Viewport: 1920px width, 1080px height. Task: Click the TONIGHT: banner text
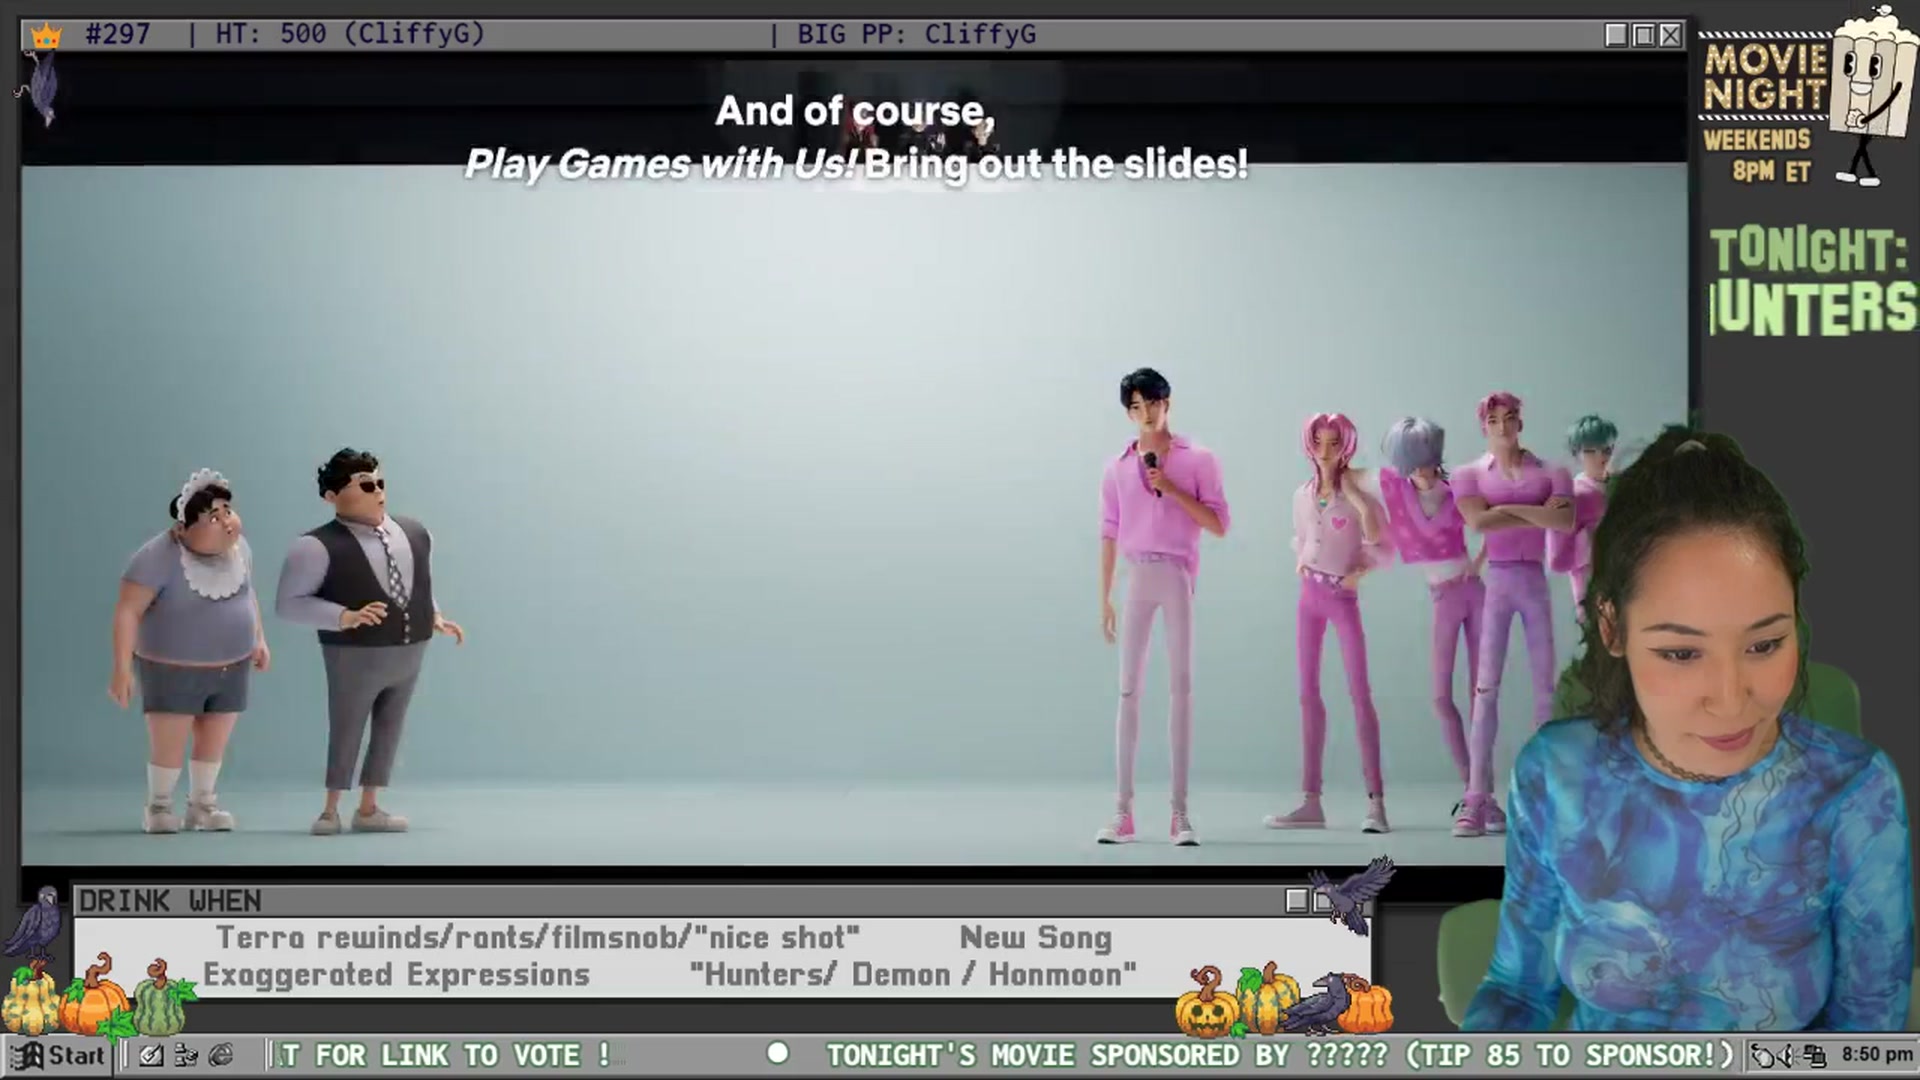1808,250
